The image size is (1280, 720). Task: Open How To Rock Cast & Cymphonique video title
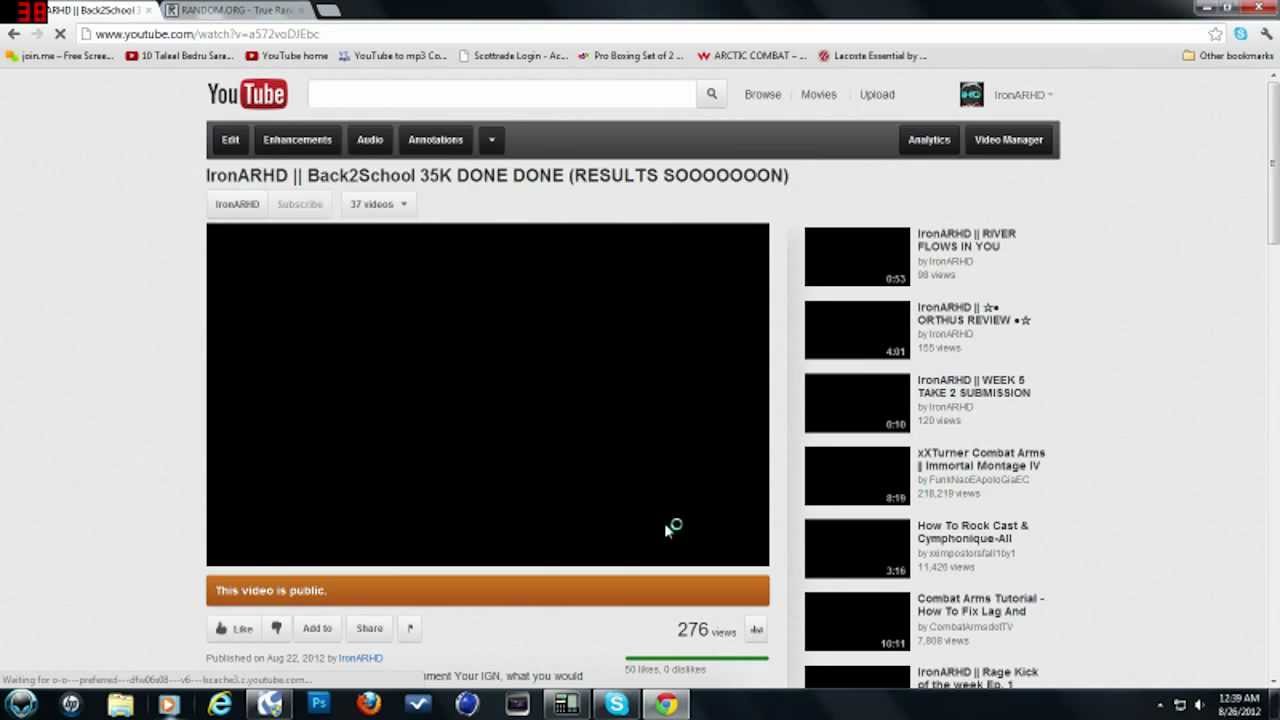pyautogui.click(x=973, y=532)
